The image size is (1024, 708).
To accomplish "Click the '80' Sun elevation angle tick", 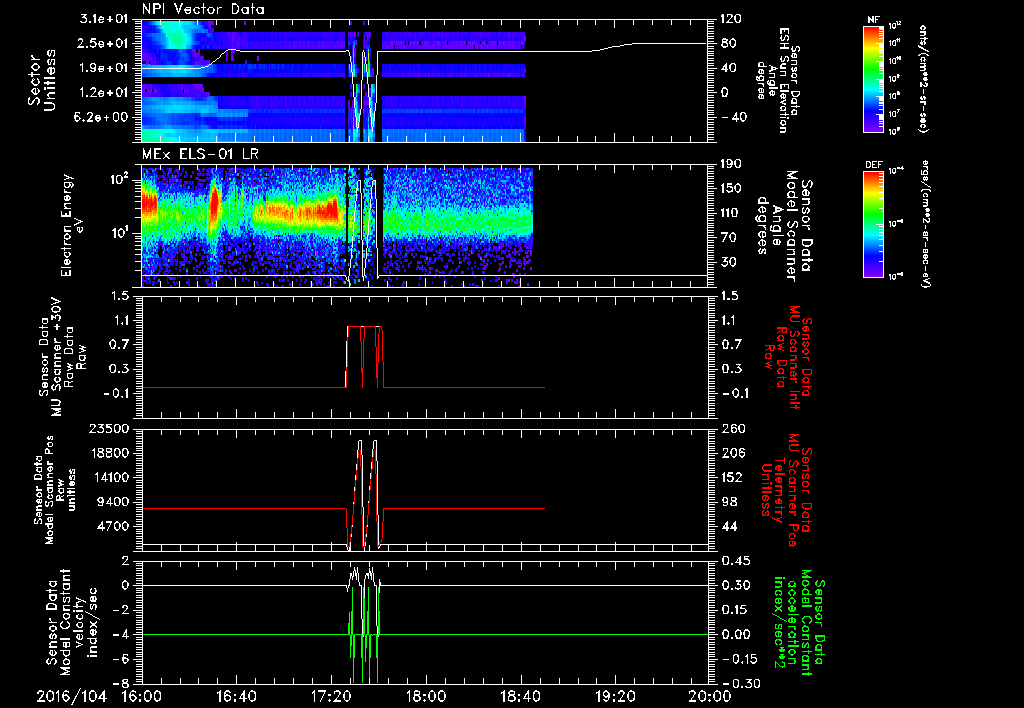I will 729,43.
